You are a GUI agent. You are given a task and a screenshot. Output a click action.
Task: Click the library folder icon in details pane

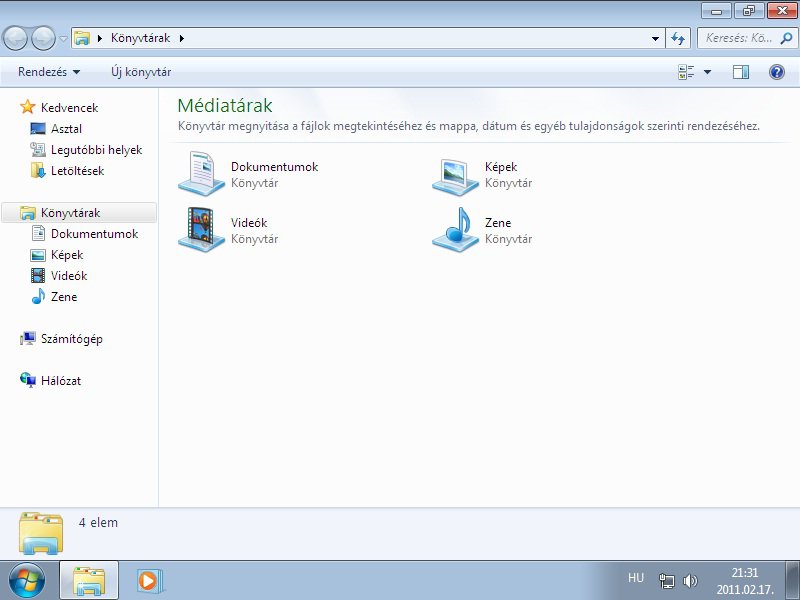coord(41,533)
